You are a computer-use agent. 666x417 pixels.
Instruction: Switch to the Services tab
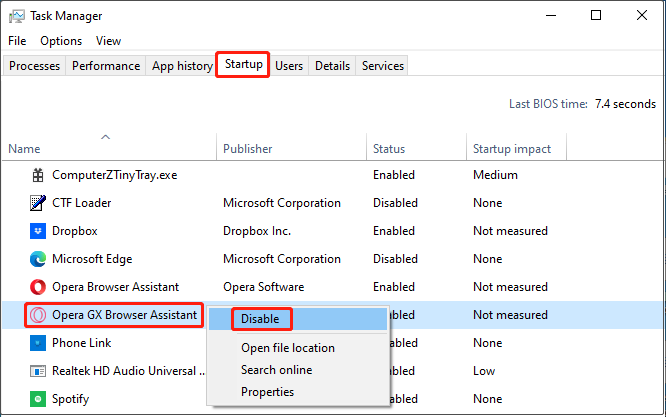383,66
